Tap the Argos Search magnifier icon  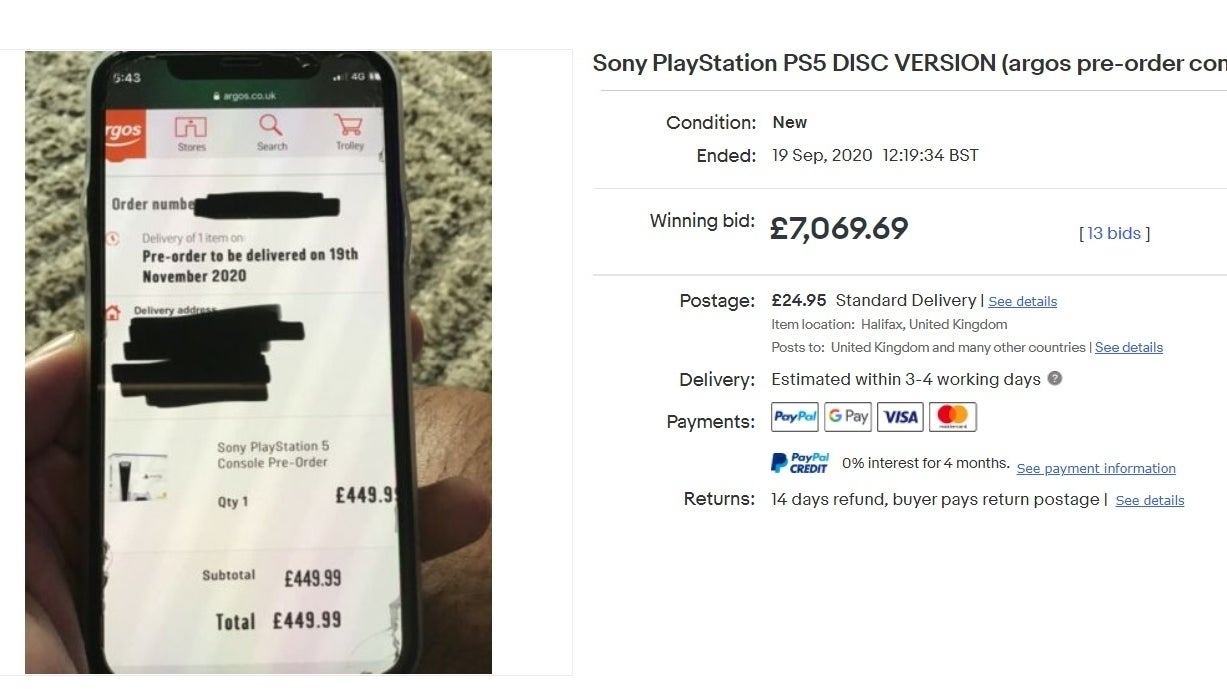271,133
